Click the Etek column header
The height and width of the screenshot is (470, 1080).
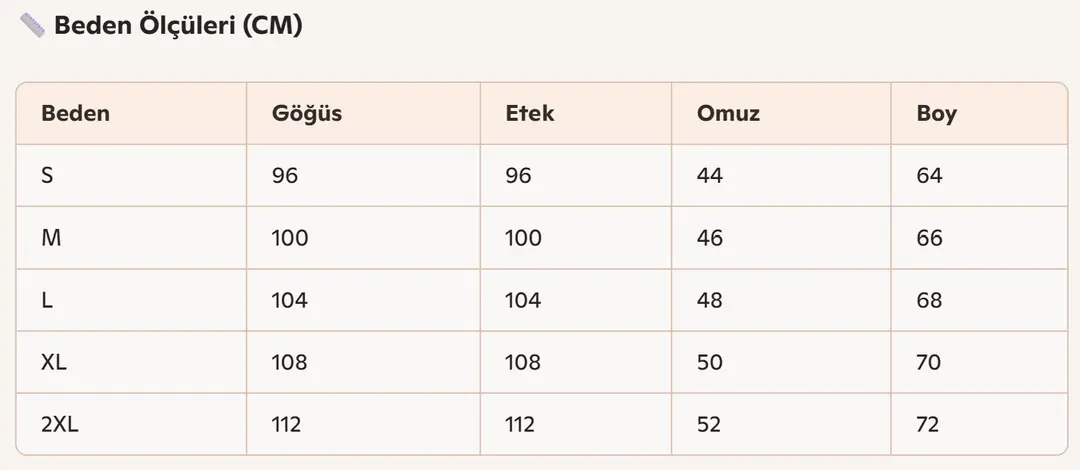(530, 113)
